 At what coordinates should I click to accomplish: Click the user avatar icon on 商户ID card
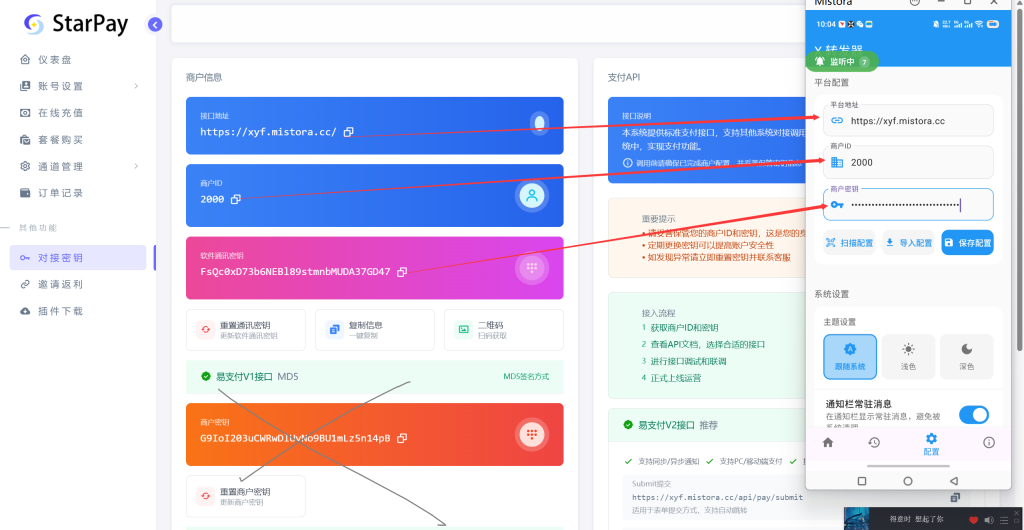[532, 195]
